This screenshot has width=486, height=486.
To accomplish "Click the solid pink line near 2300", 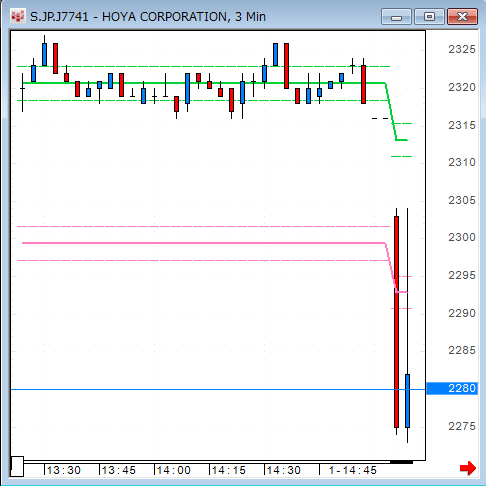I will pyautogui.click(x=203, y=243).
